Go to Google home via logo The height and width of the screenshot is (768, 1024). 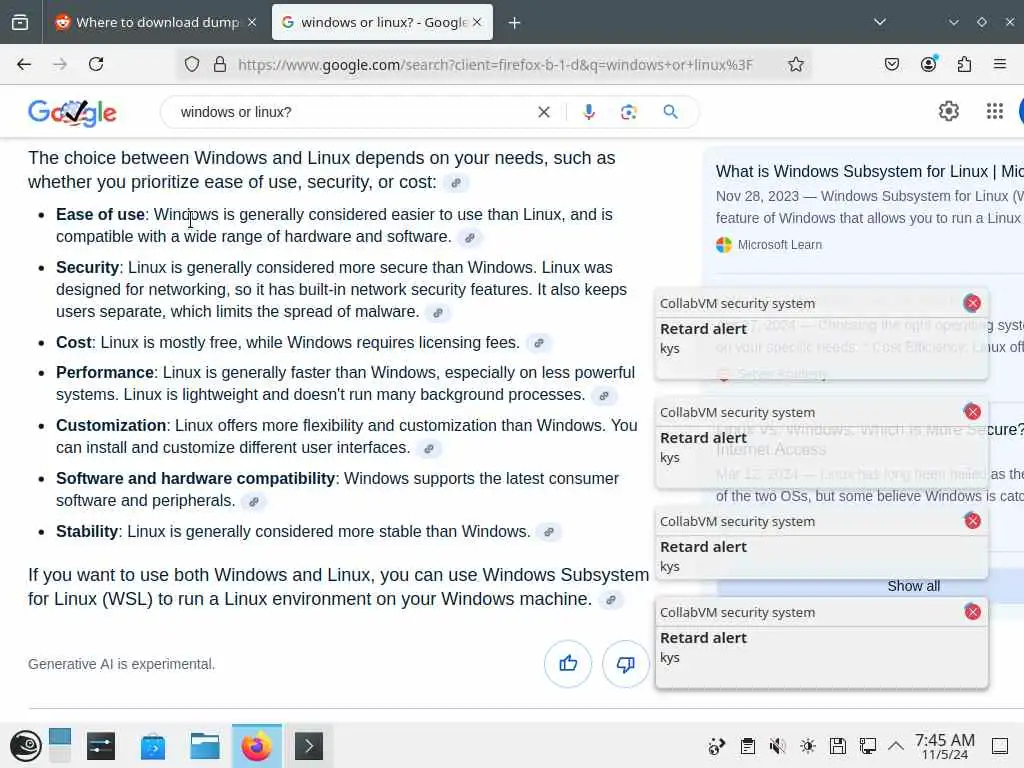72,112
